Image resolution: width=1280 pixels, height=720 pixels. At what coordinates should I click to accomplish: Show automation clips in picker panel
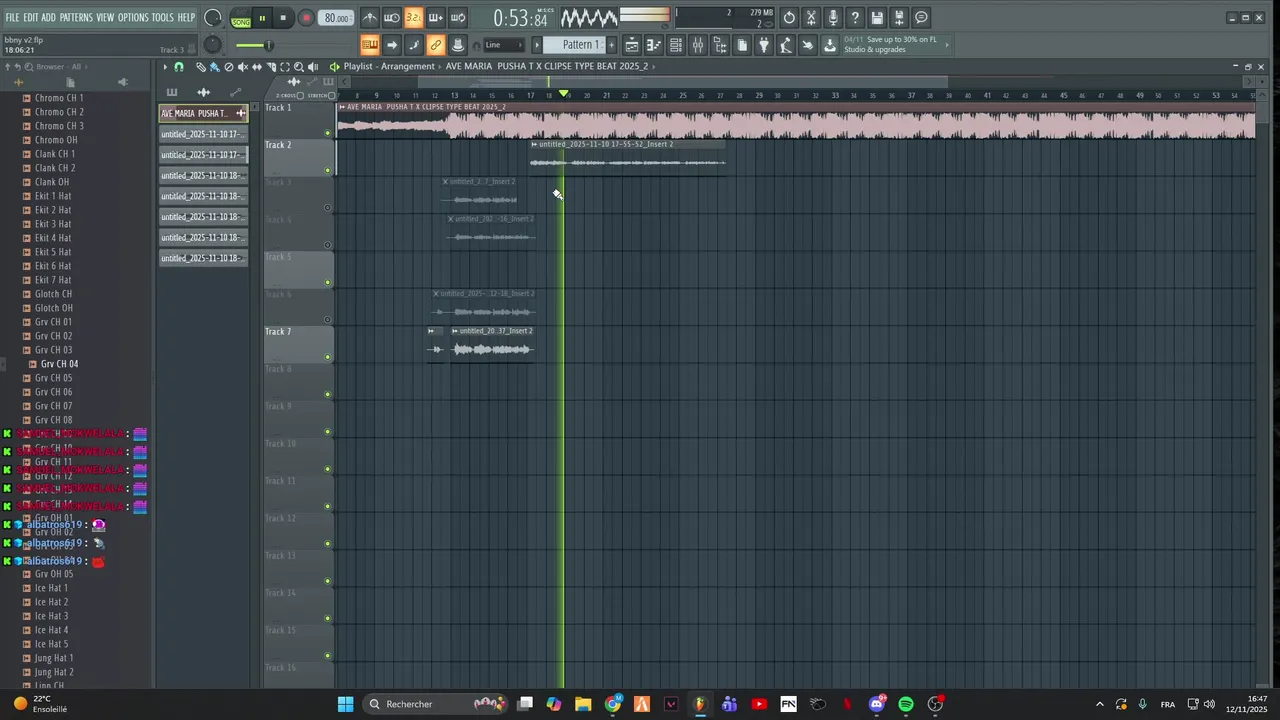(235, 92)
